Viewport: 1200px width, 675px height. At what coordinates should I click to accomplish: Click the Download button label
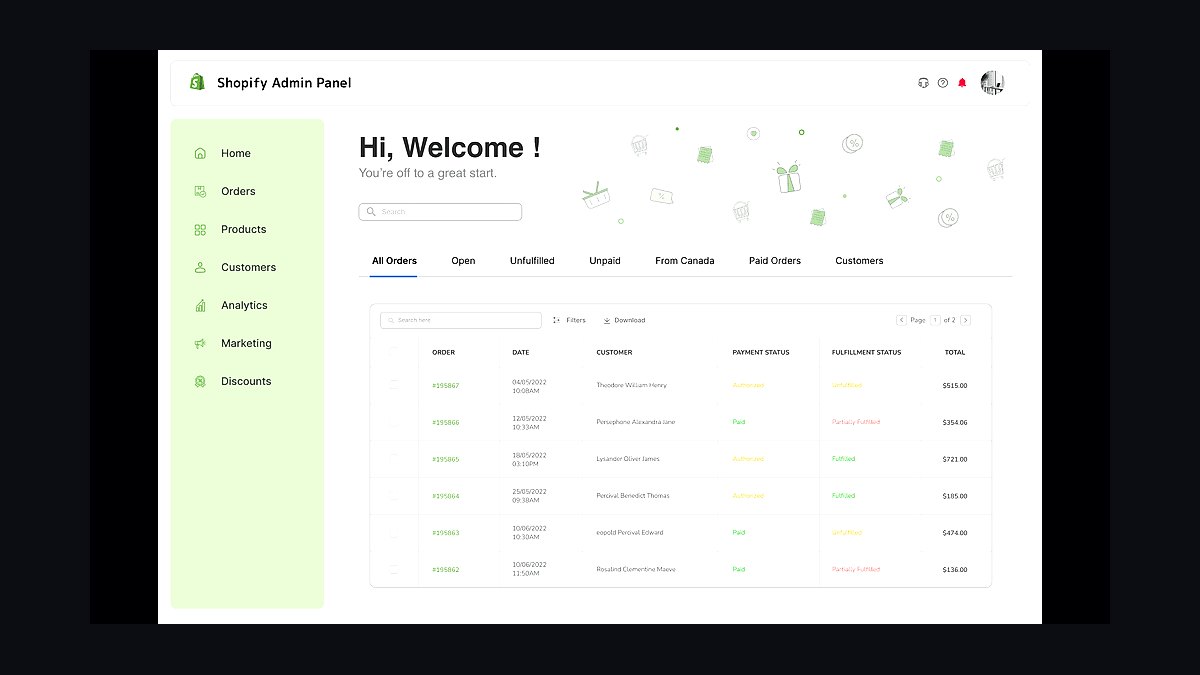(630, 320)
